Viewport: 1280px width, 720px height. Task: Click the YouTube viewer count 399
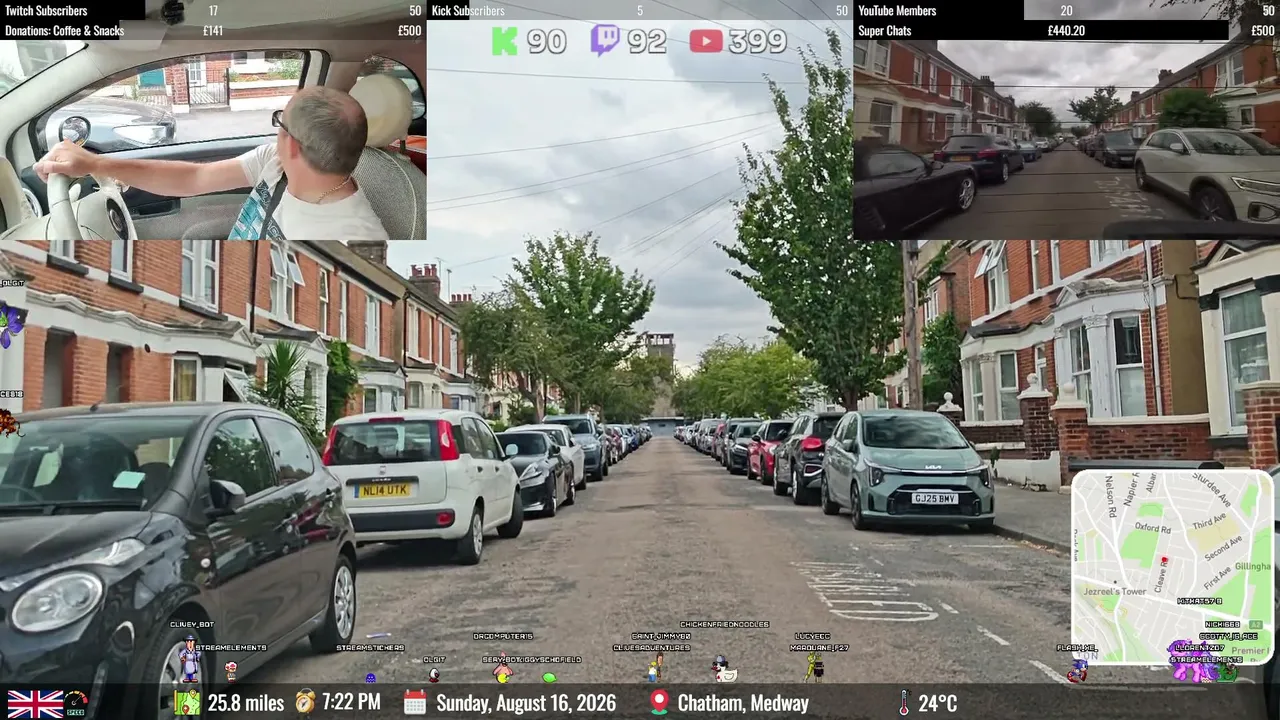pos(758,42)
